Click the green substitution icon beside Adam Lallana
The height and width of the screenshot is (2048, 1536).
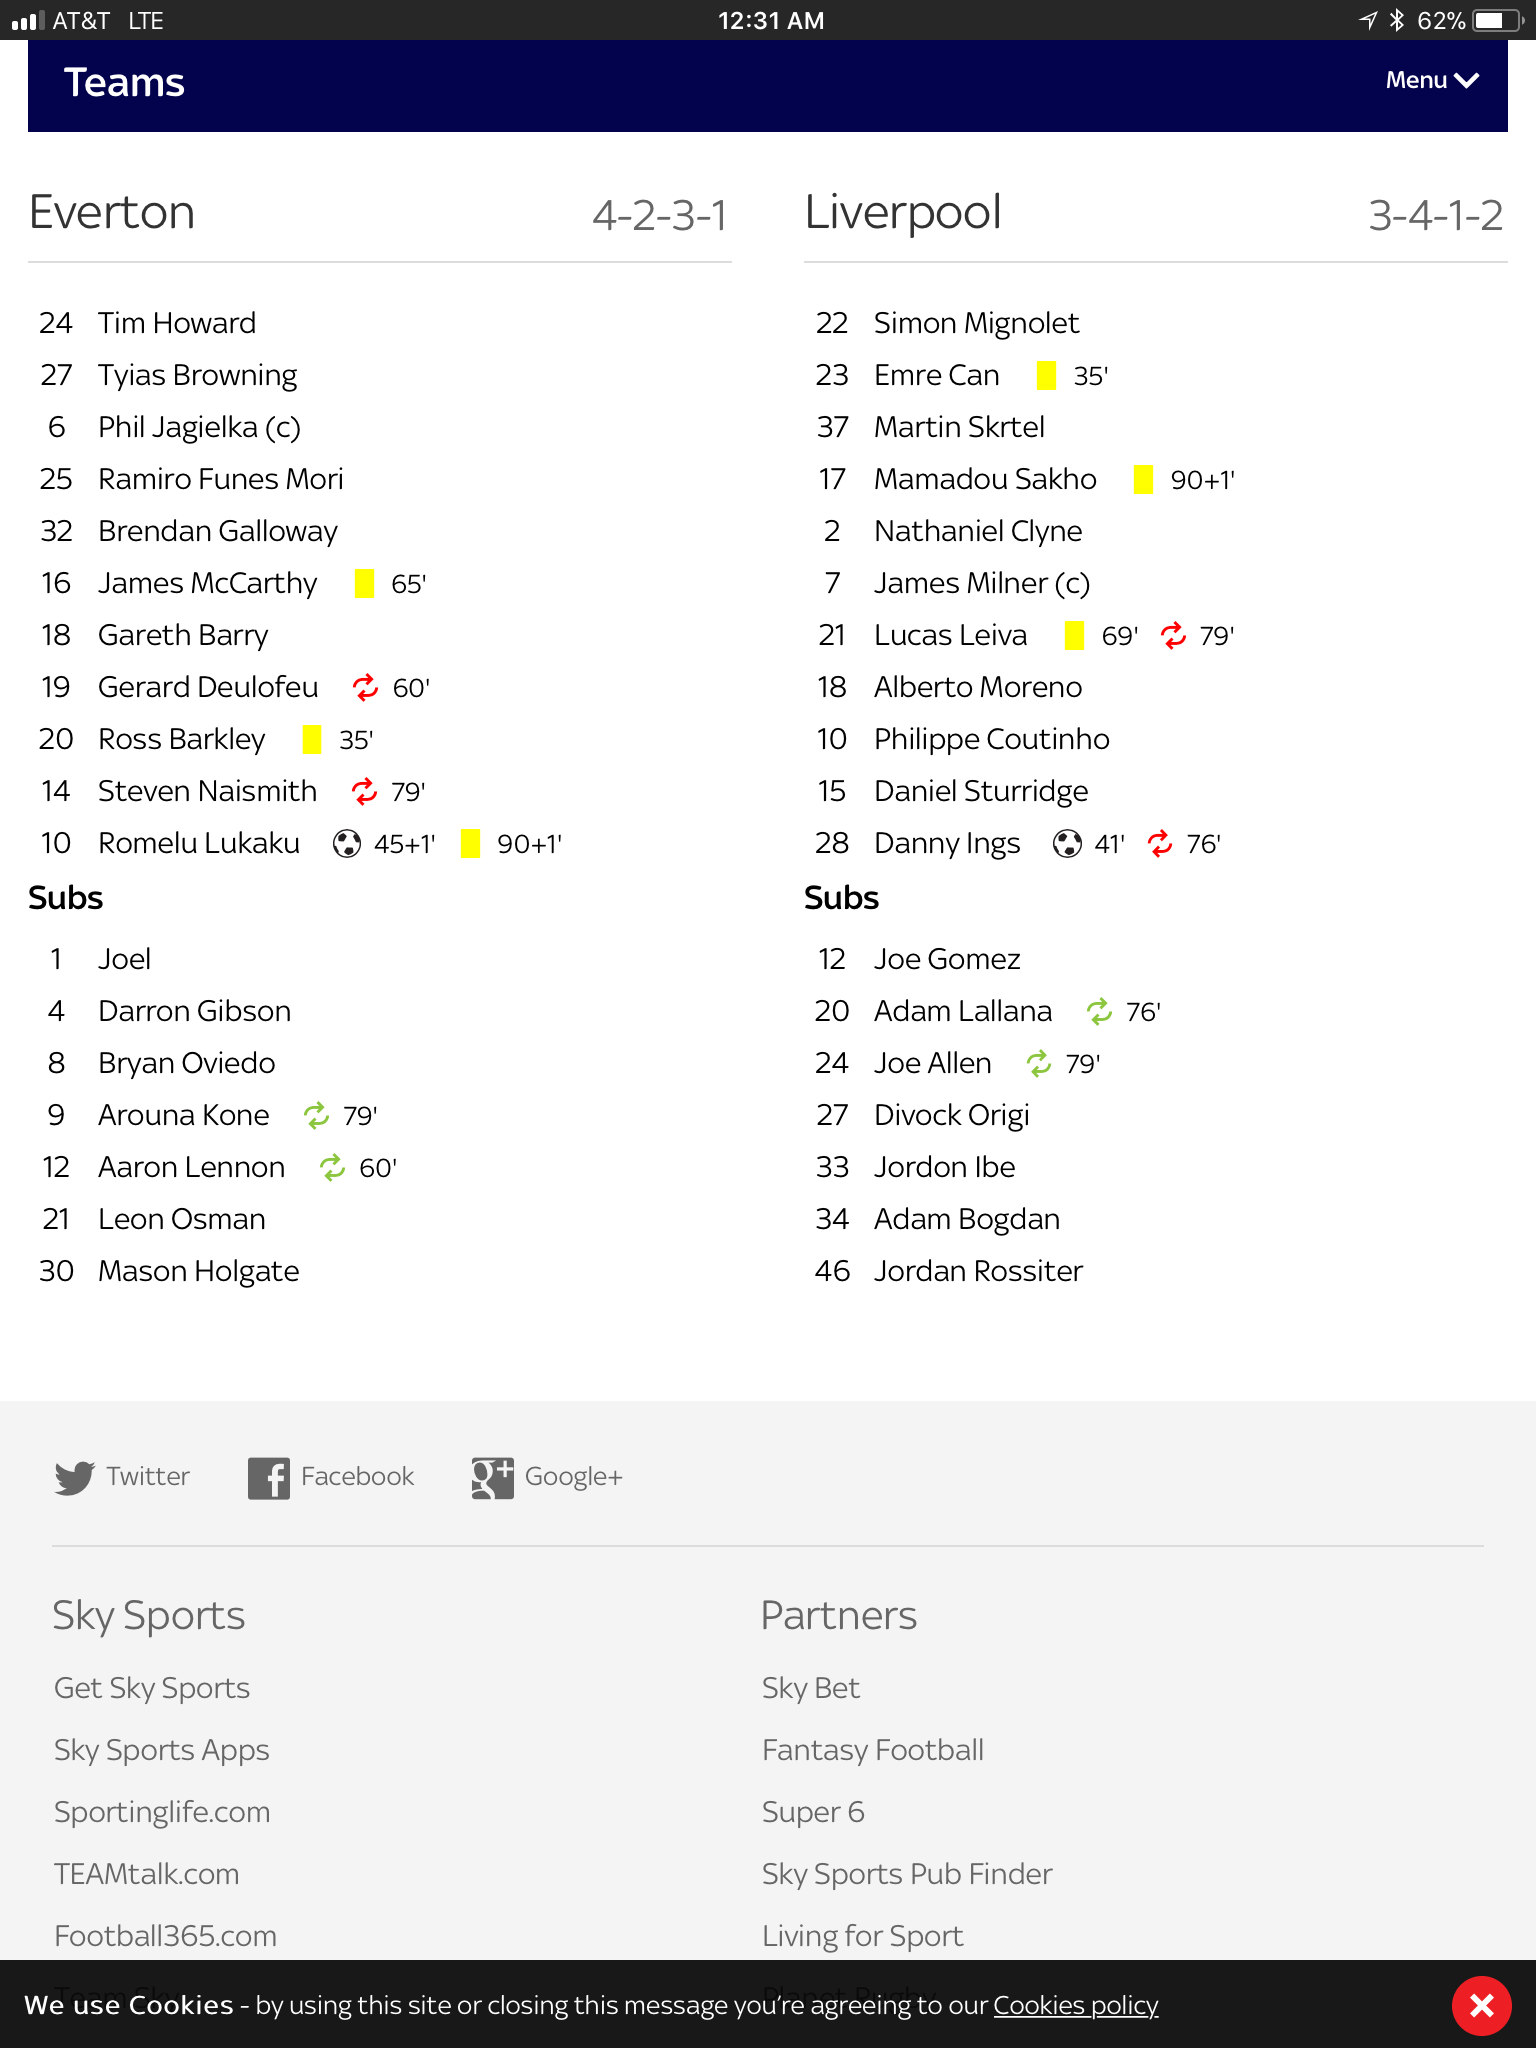click(1099, 1012)
